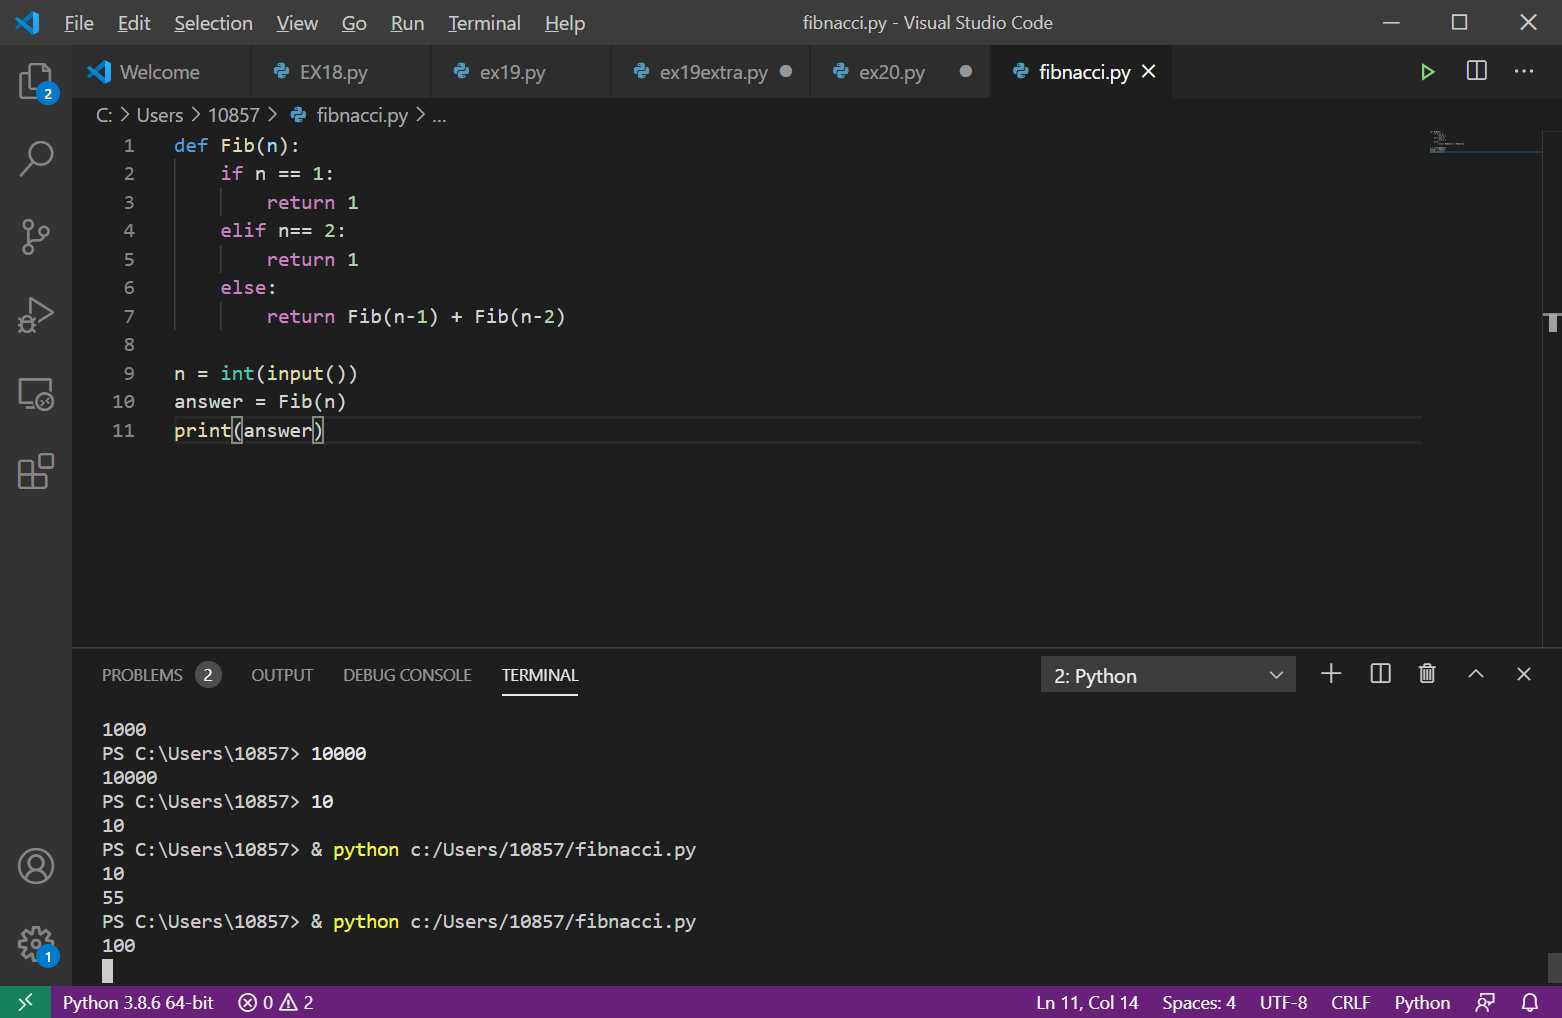The width and height of the screenshot is (1562, 1018).
Task: Click code line 'answer = Fib(n)'
Action: click(x=260, y=401)
